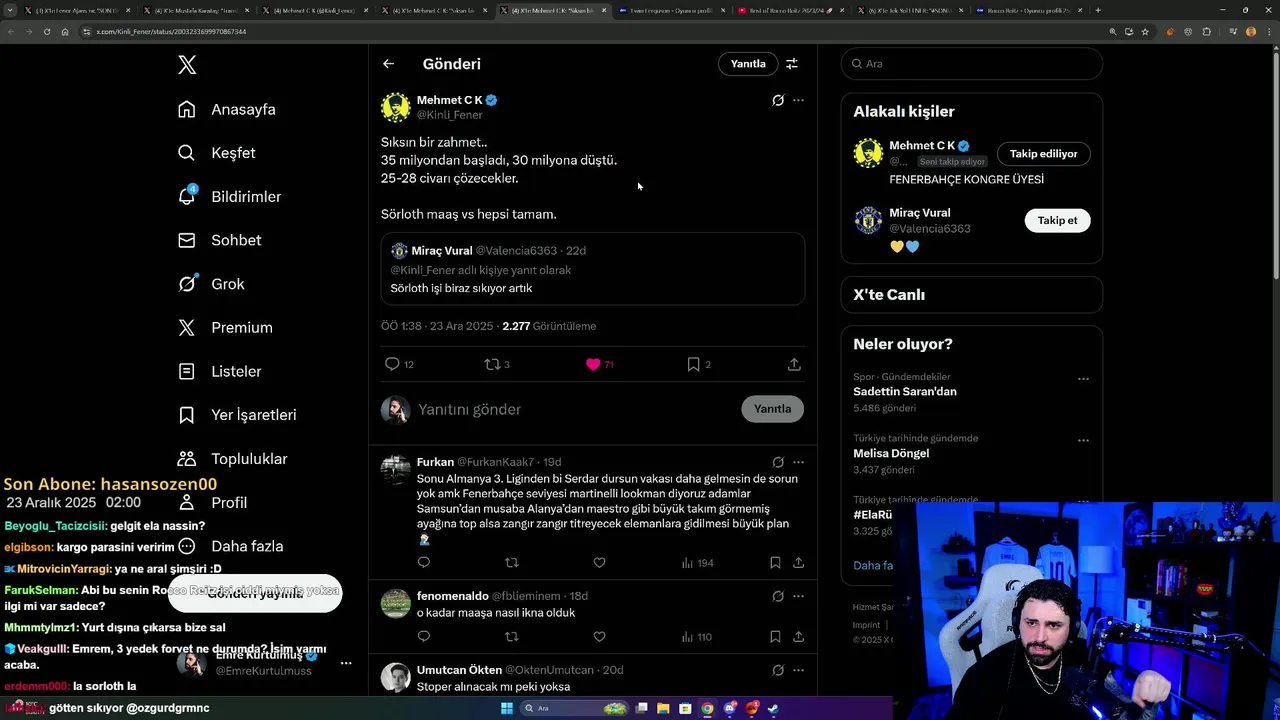
Task: Bookmark fenomenaldo's reply
Action: [x=775, y=636]
